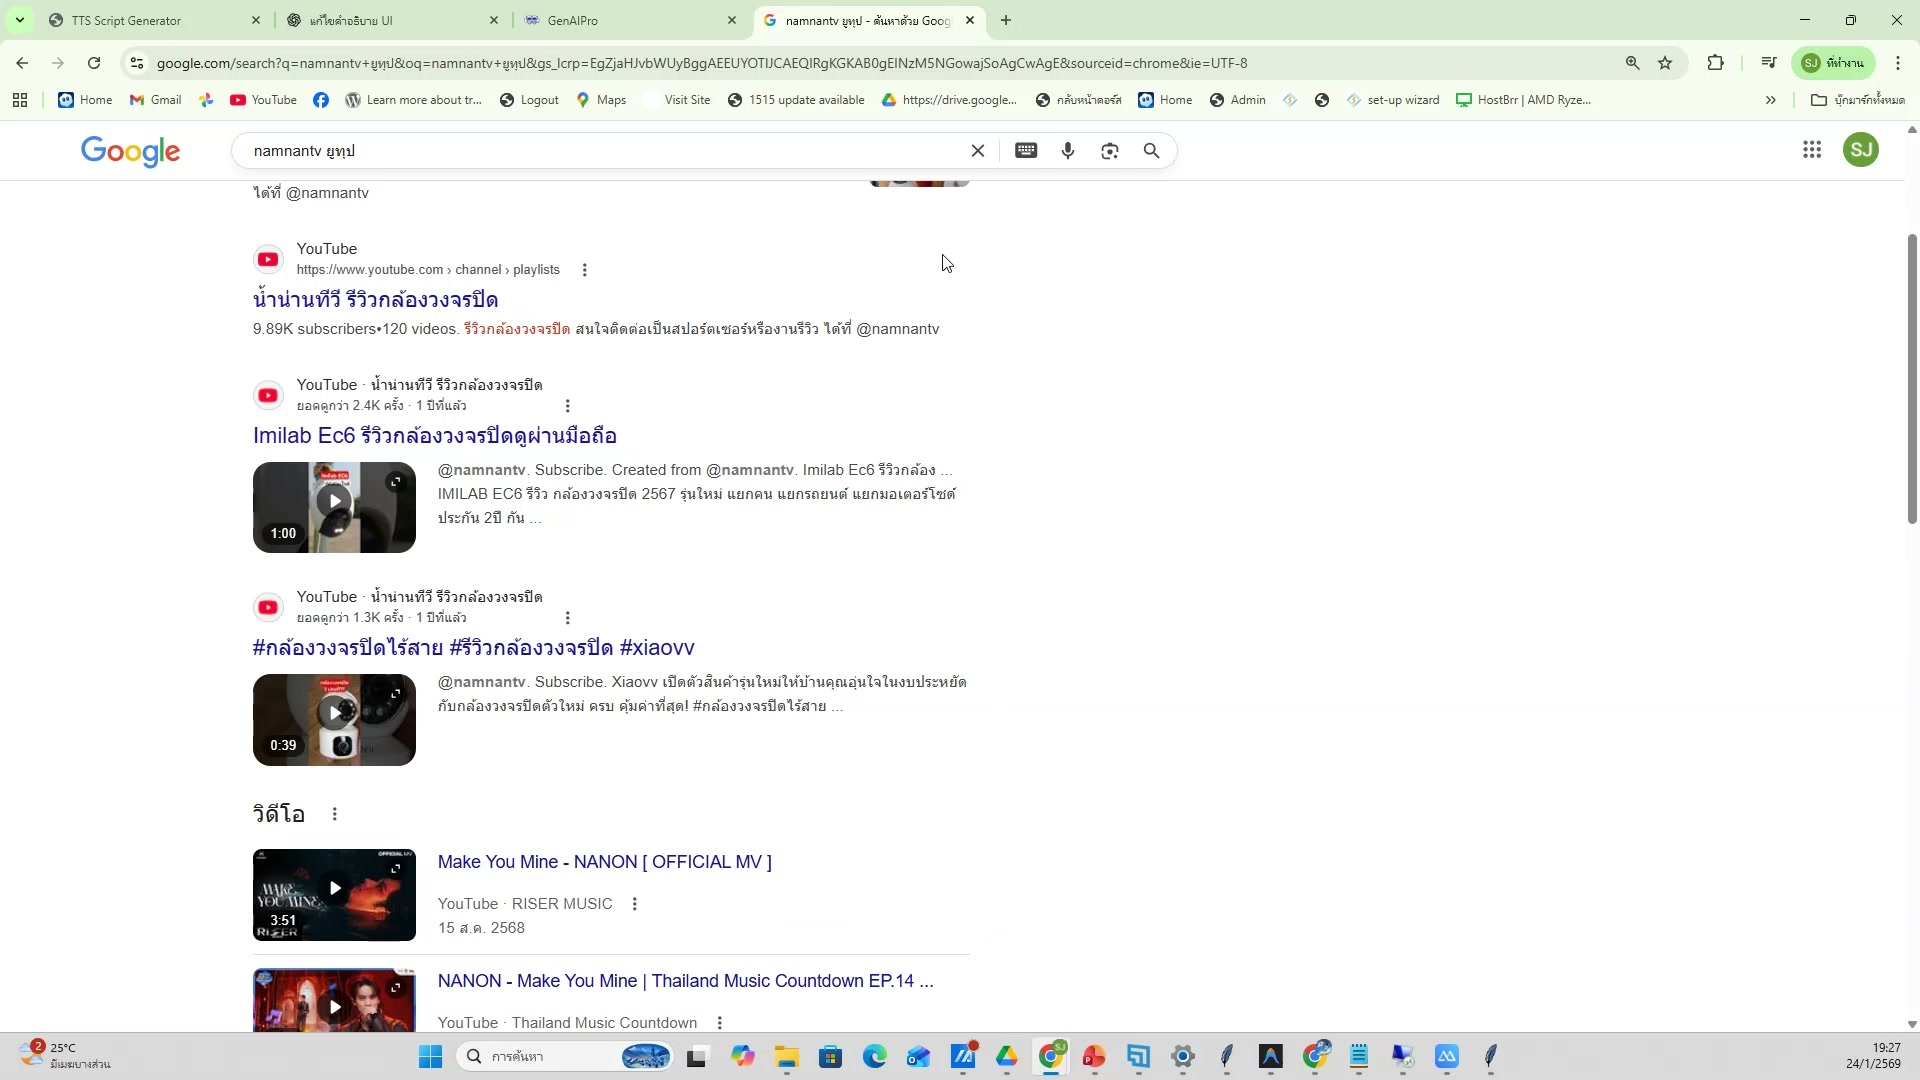Open the on-screen keyboard input tool
1920x1080 pixels.
coord(1026,151)
